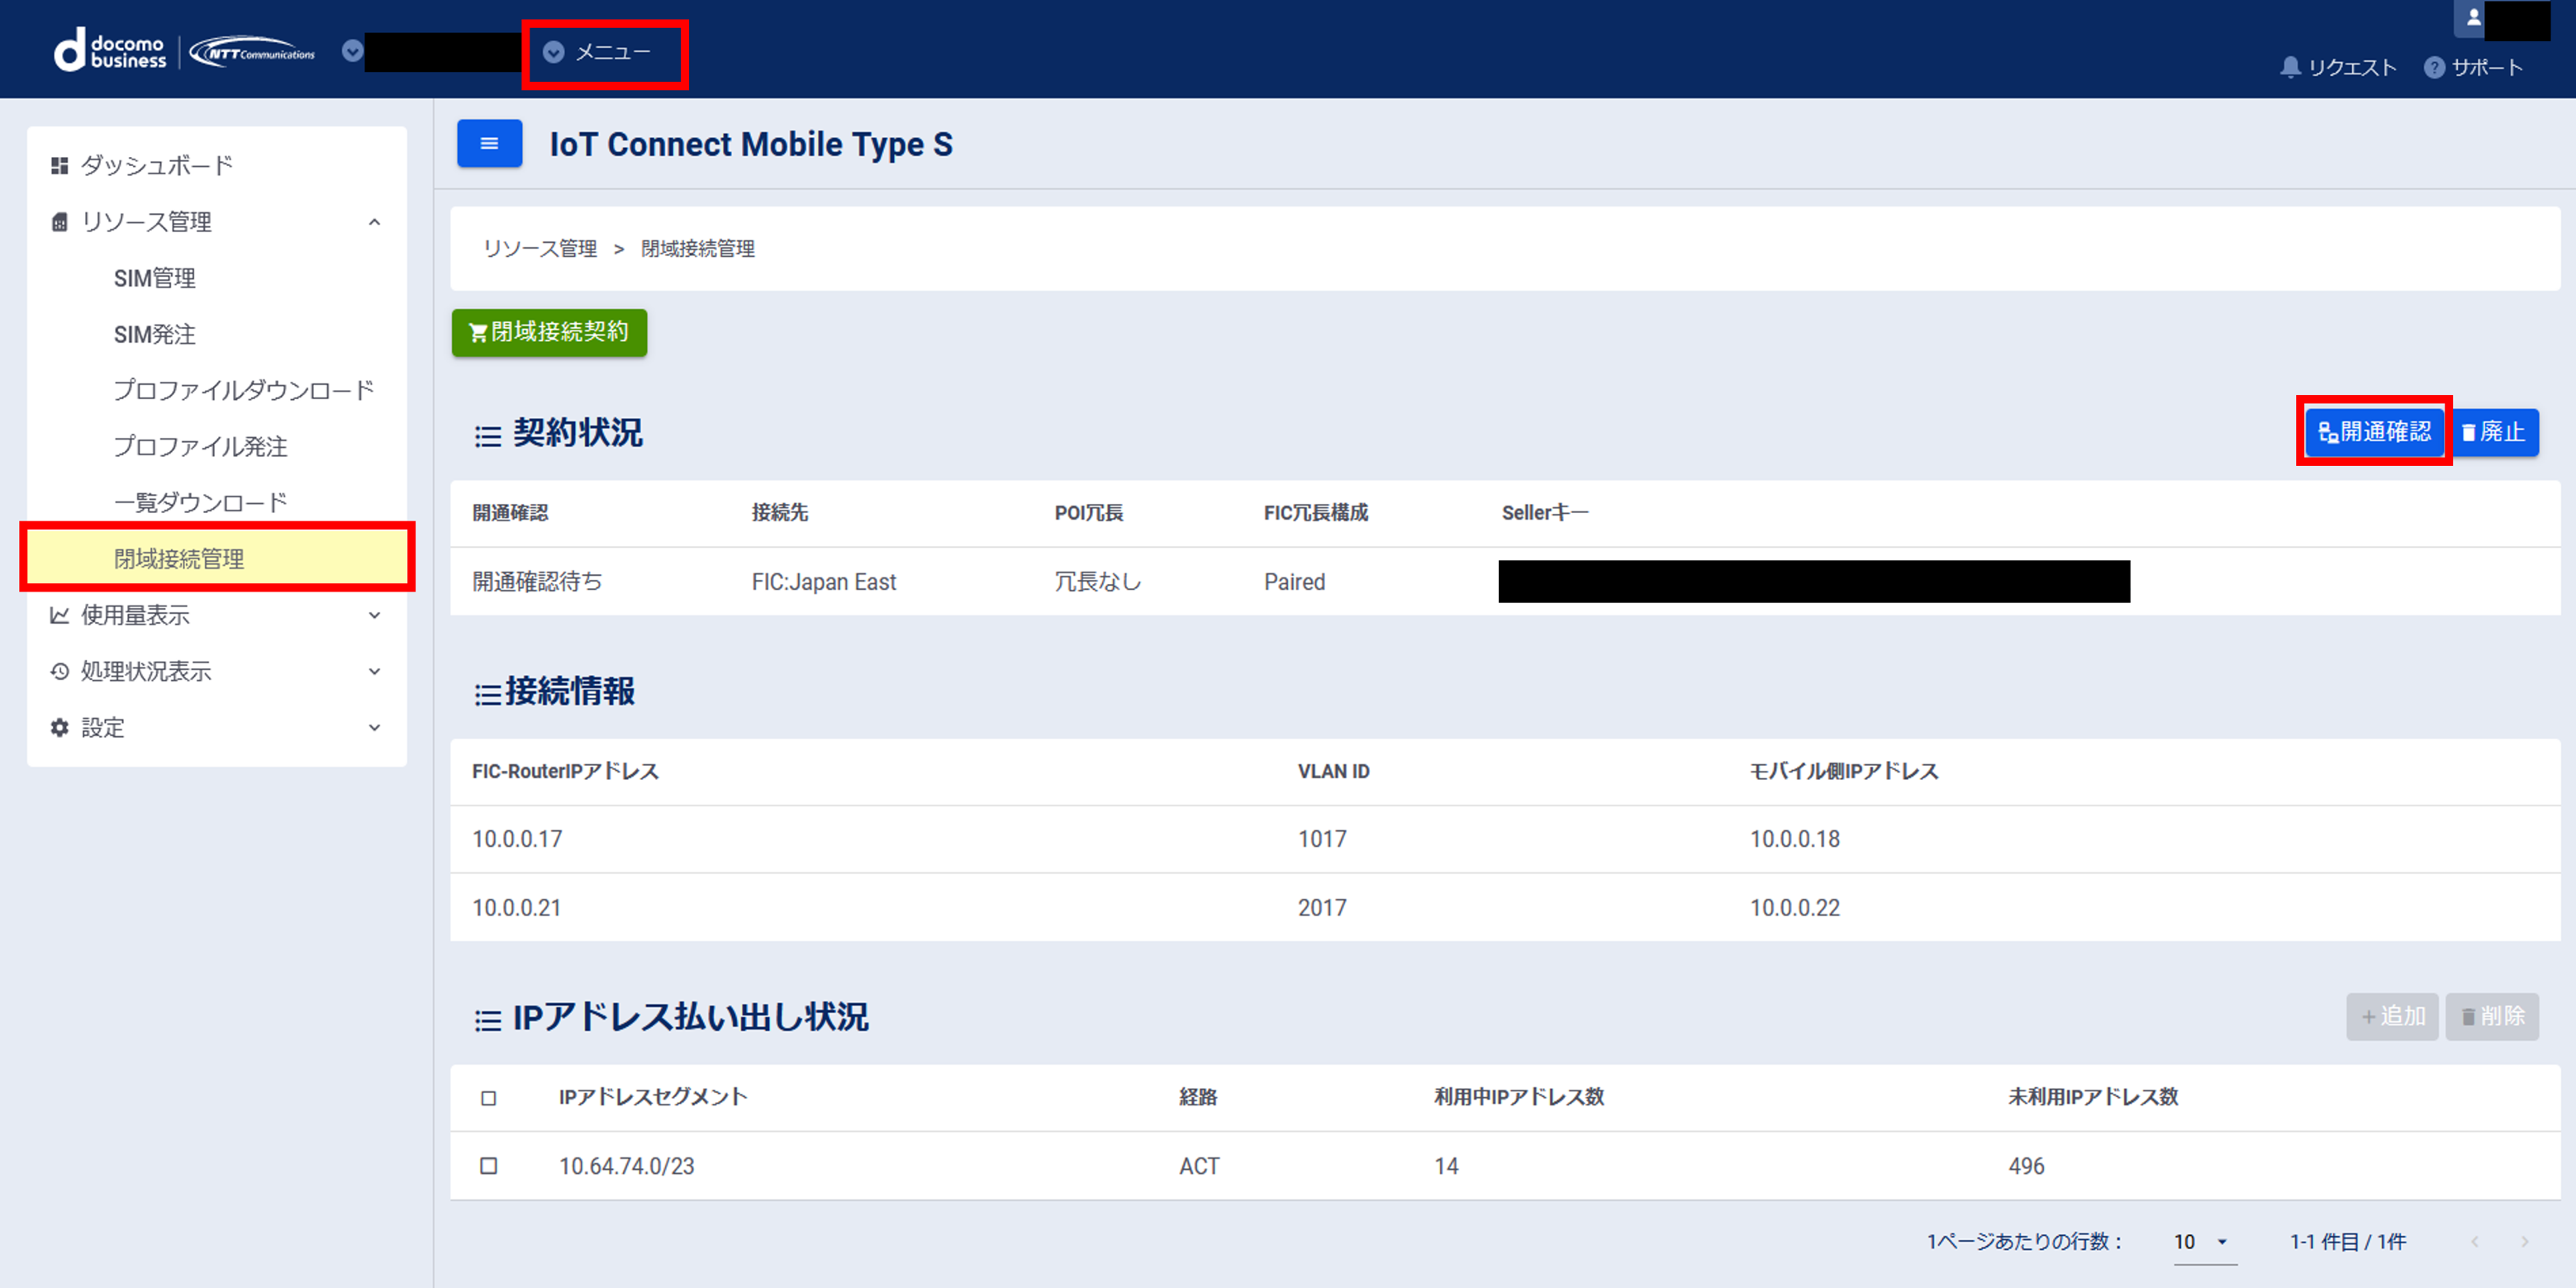Click 閉域接続管理 in the breadcrumb
Viewport: 2576px width, 1288px height.
(x=698, y=249)
